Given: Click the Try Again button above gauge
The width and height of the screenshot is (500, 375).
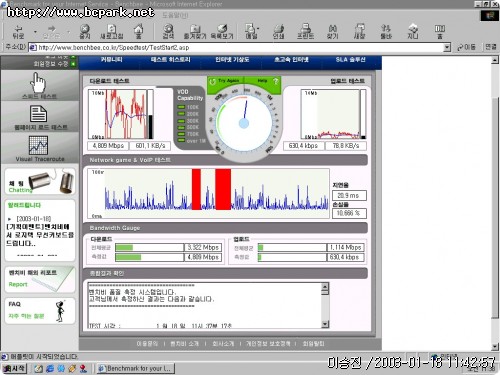Looking at the screenshot, I should click(225, 81).
